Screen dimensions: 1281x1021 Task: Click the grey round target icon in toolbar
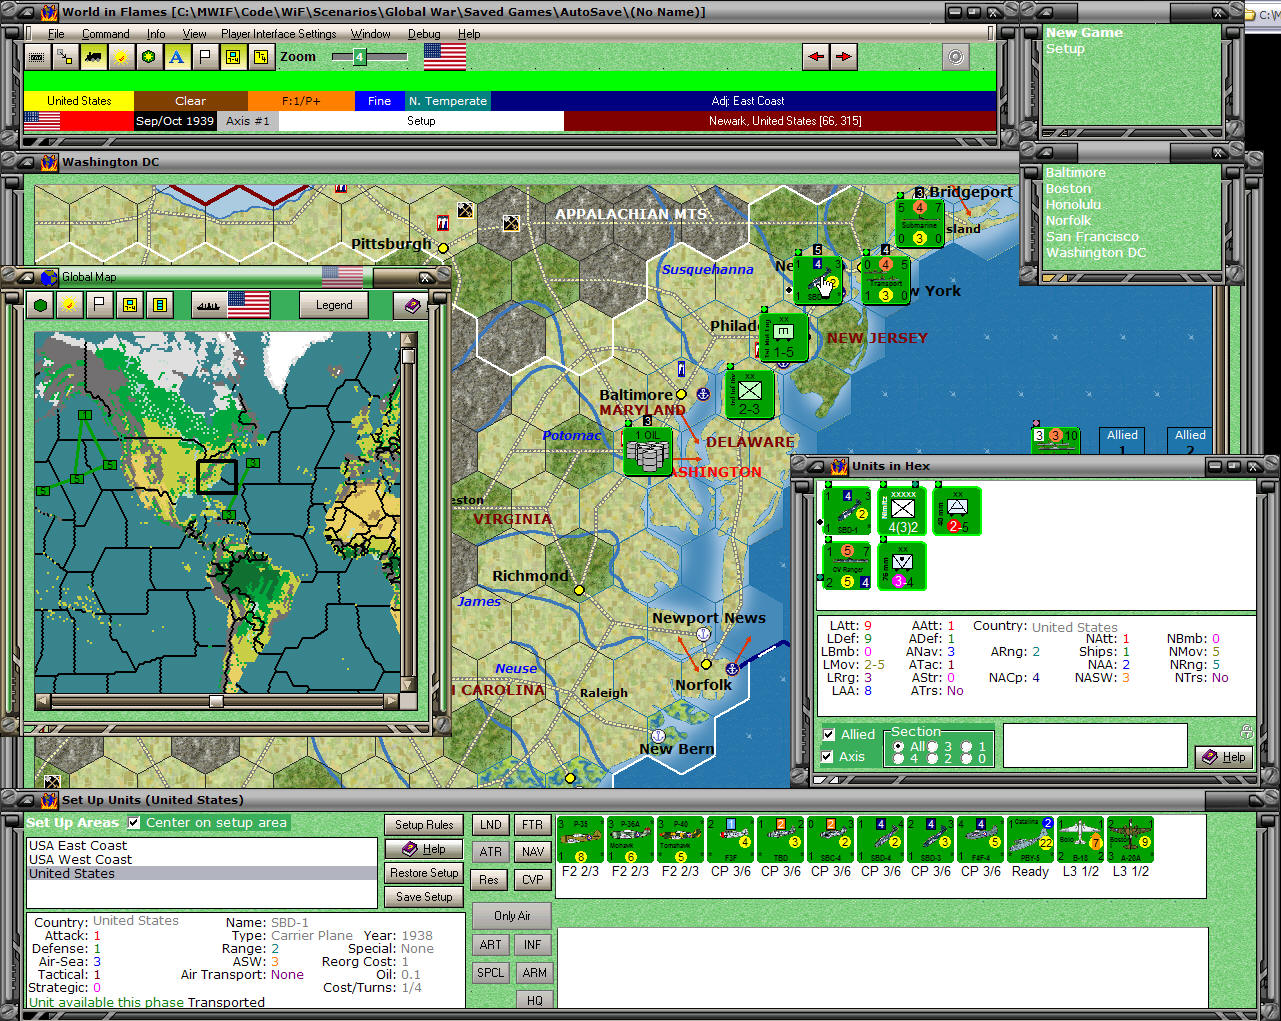956,57
